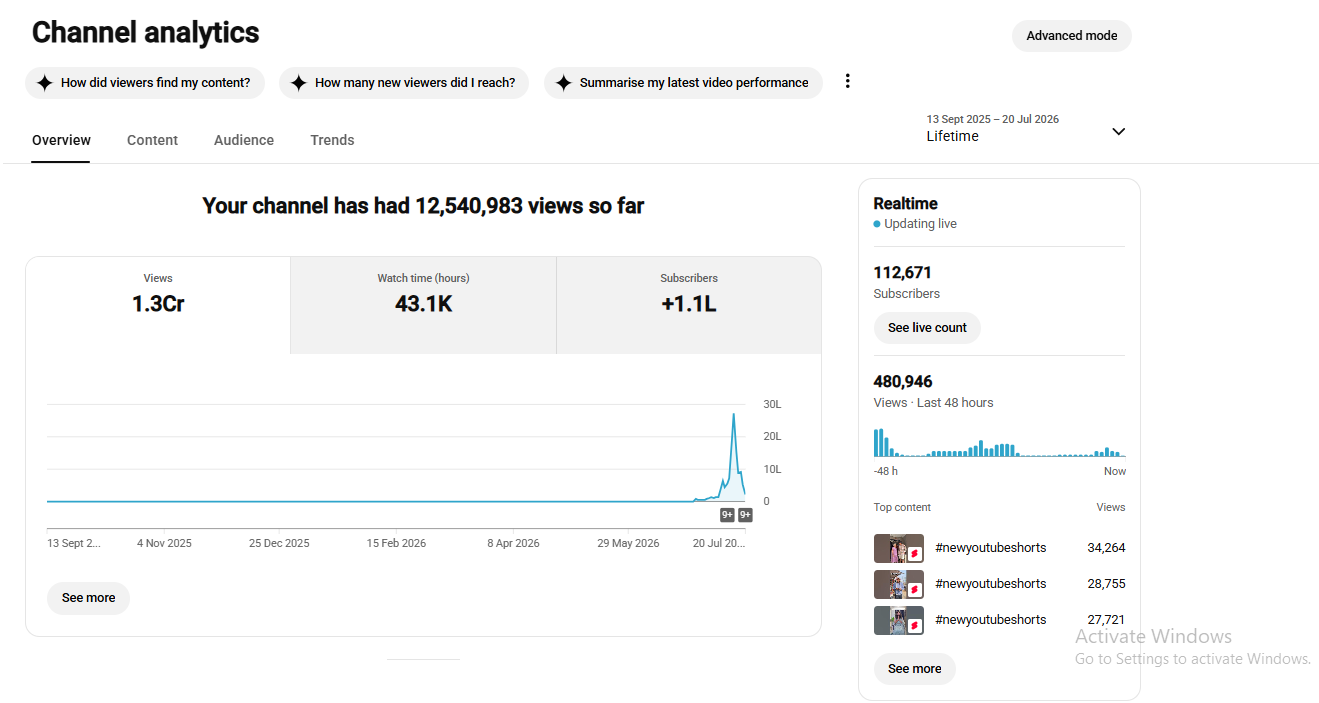Click See live count button

927,328
